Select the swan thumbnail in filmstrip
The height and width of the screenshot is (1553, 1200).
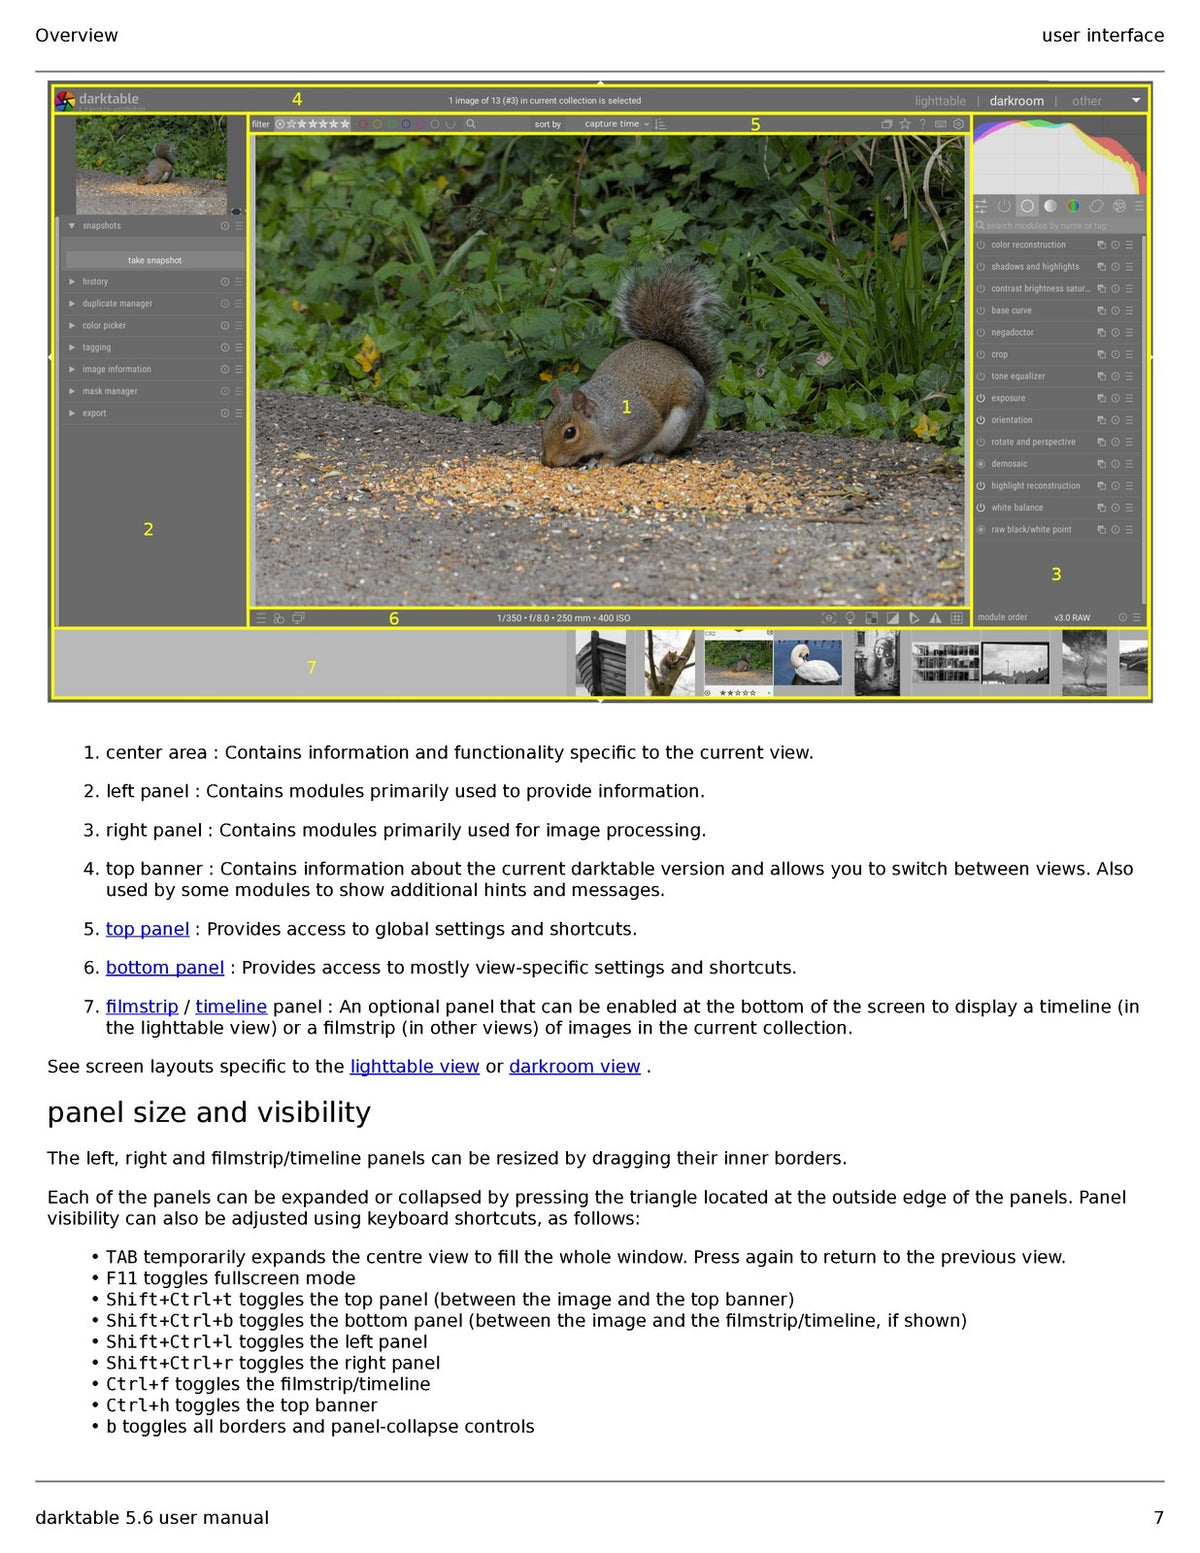click(x=808, y=663)
